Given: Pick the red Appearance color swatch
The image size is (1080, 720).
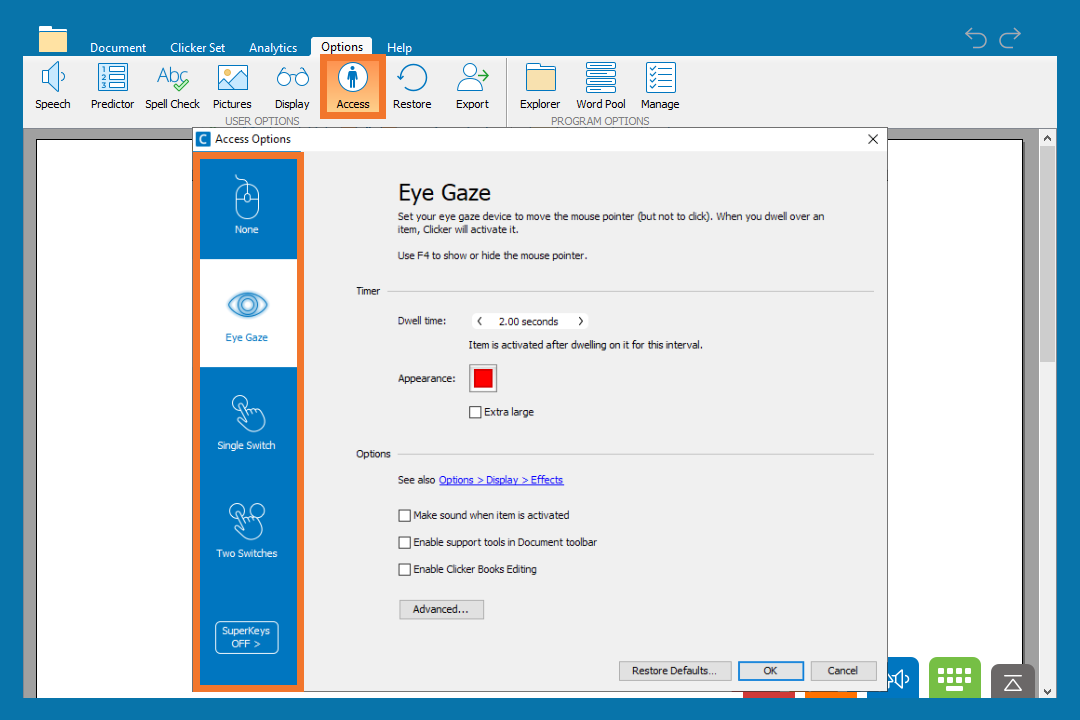Looking at the screenshot, I should click(483, 379).
